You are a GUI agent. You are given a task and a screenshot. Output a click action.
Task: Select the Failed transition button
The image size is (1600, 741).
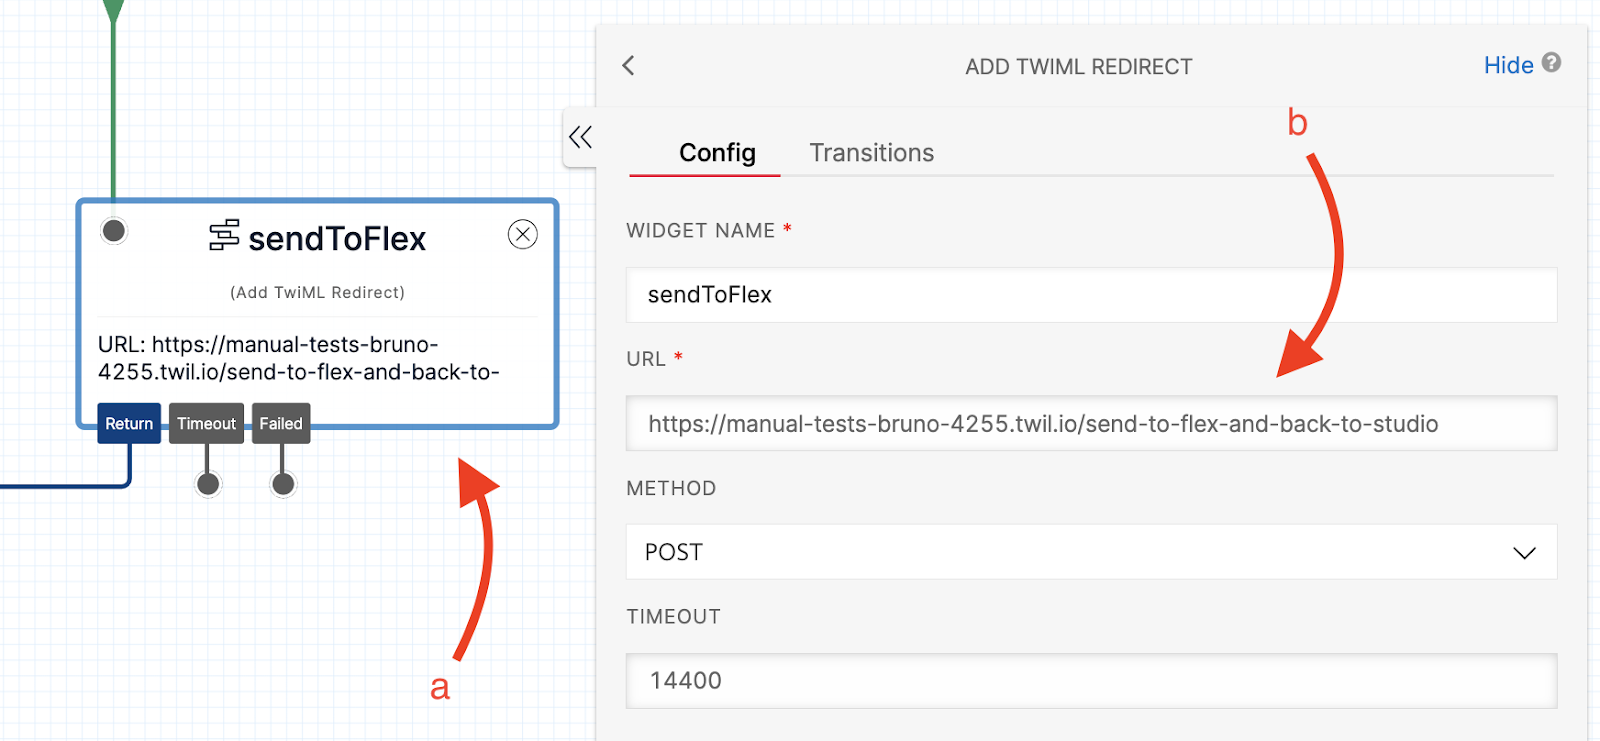(281, 424)
